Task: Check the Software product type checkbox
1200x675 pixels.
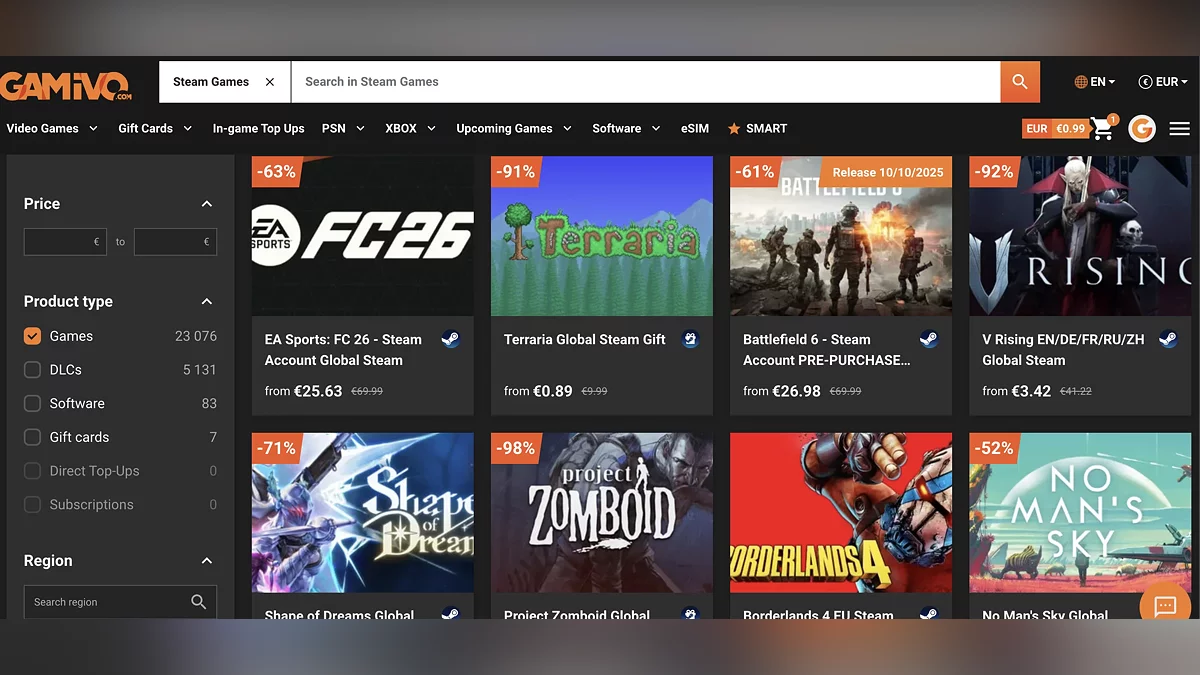Action: 32,403
